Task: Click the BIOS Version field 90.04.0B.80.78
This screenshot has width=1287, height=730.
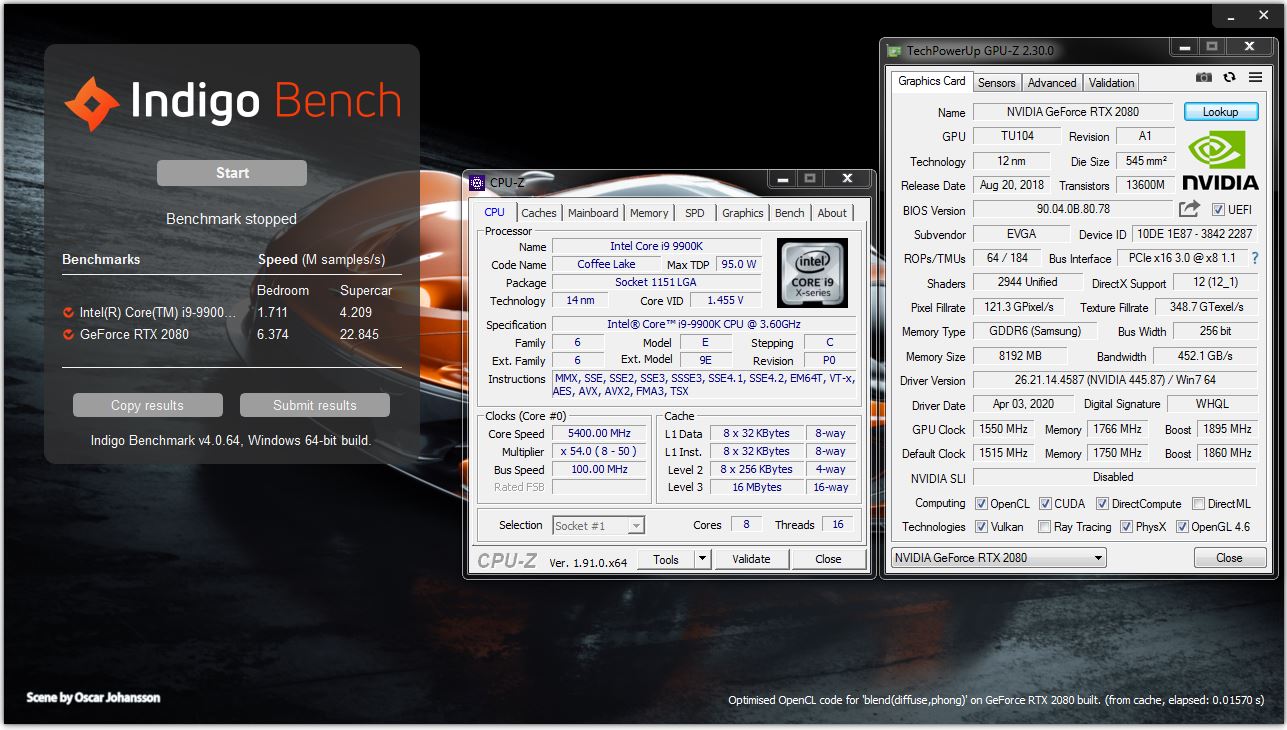Action: (x=1073, y=210)
